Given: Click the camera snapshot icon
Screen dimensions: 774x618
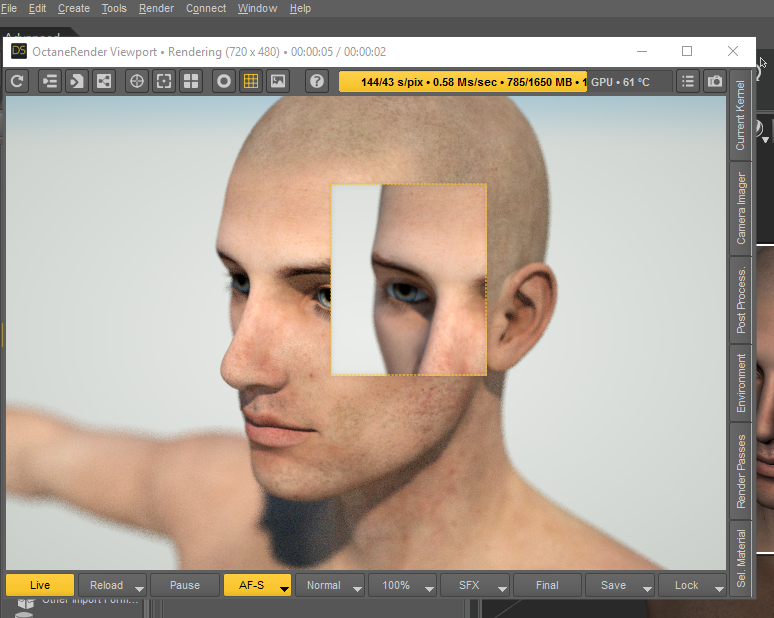Looking at the screenshot, I should [x=715, y=82].
